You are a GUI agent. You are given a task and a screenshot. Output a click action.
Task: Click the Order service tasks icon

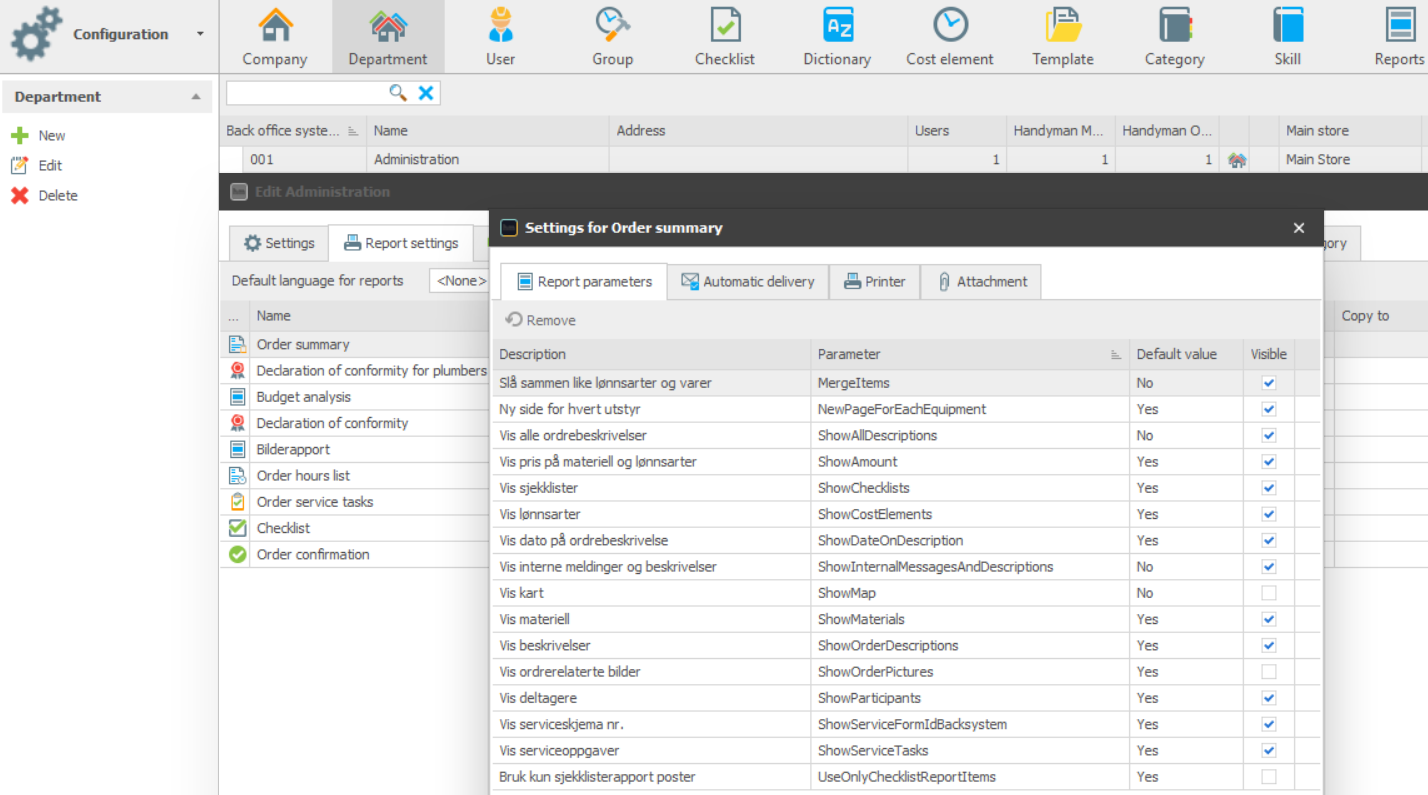coord(237,502)
